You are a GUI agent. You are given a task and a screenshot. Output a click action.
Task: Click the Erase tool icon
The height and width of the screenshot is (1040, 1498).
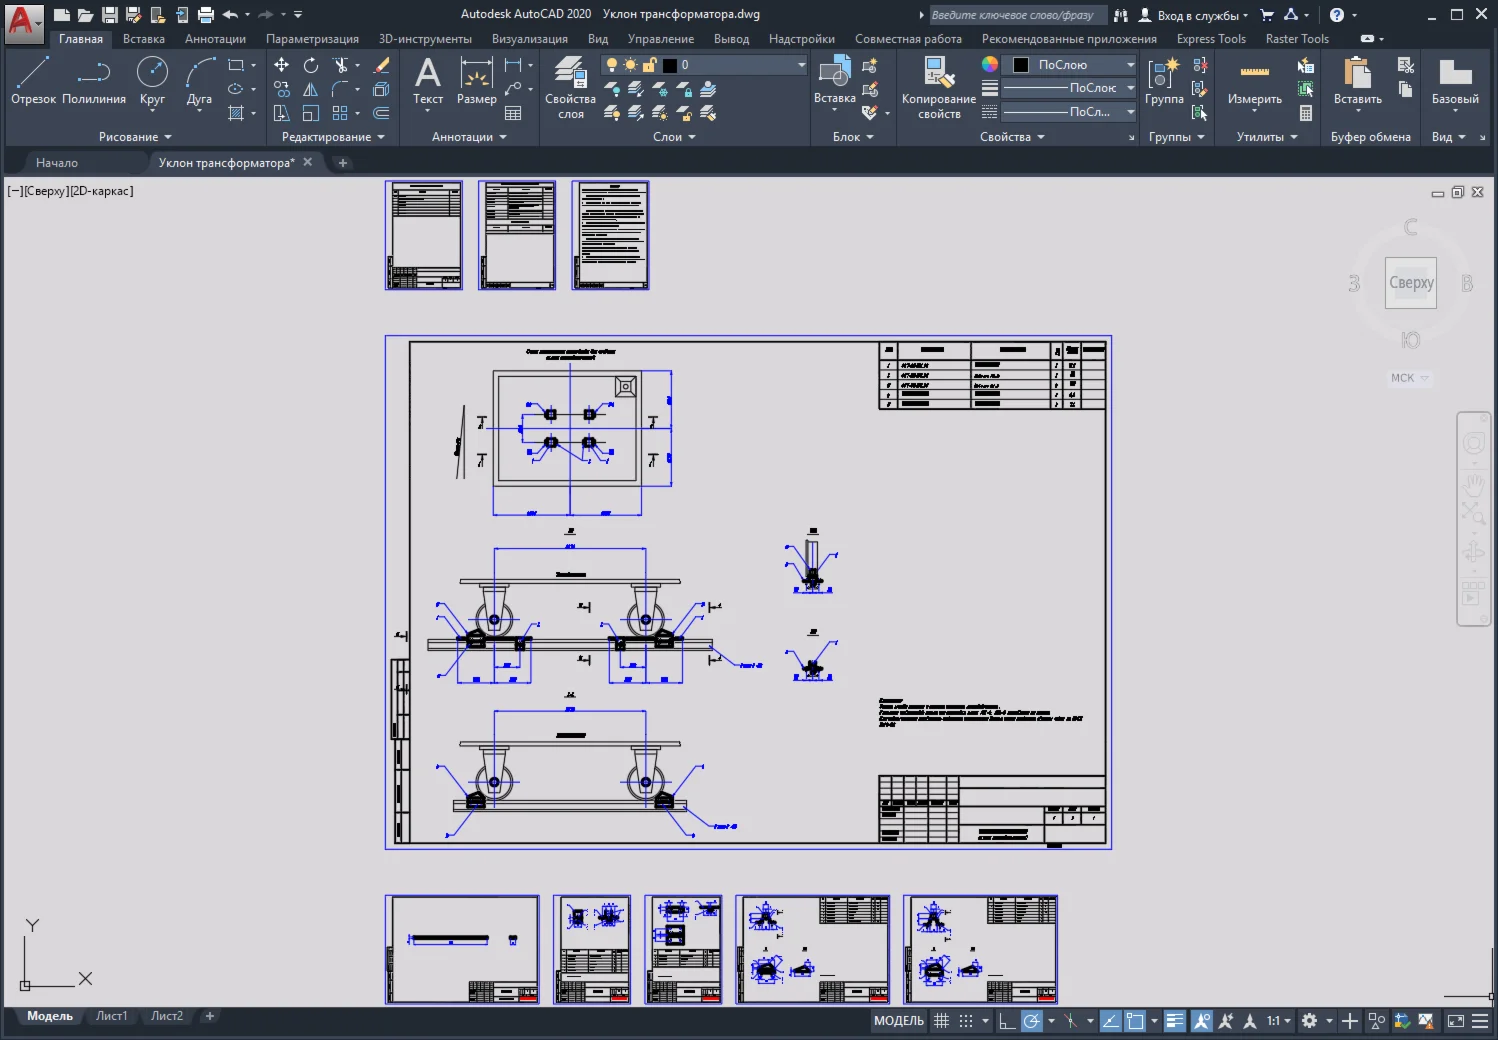tap(381, 65)
